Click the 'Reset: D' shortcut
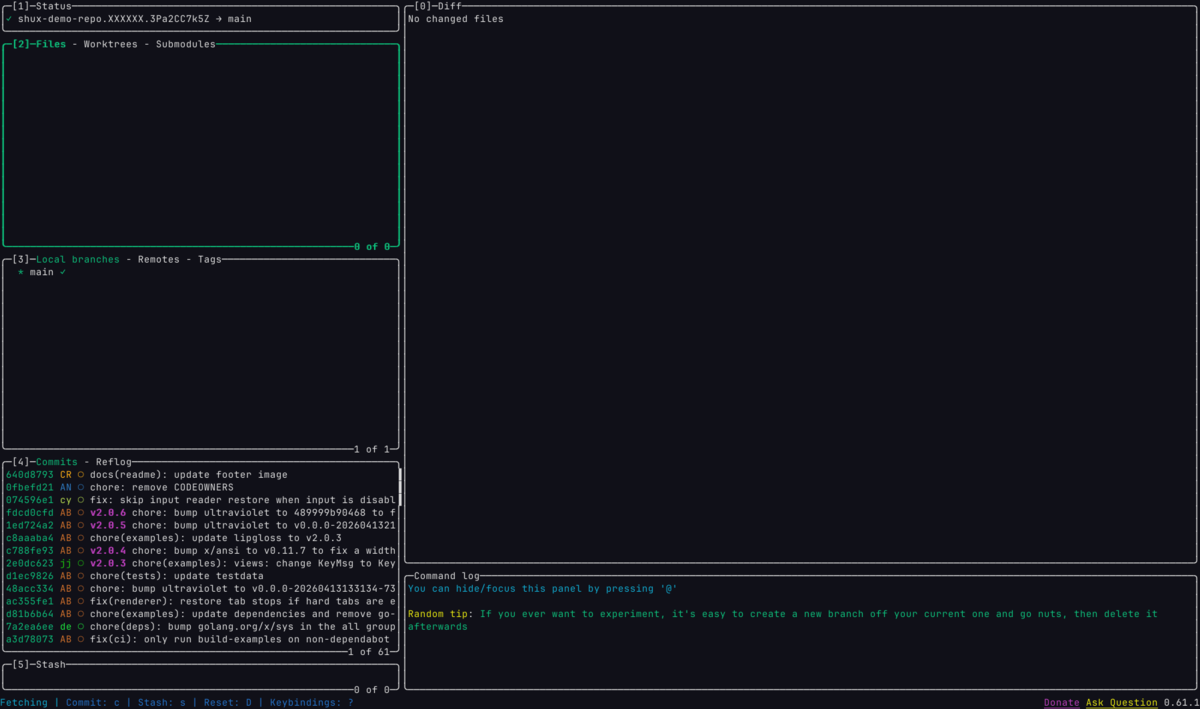Image resolution: width=1200 pixels, height=709 pixels. pyautogui.click(x=228, y=703)
